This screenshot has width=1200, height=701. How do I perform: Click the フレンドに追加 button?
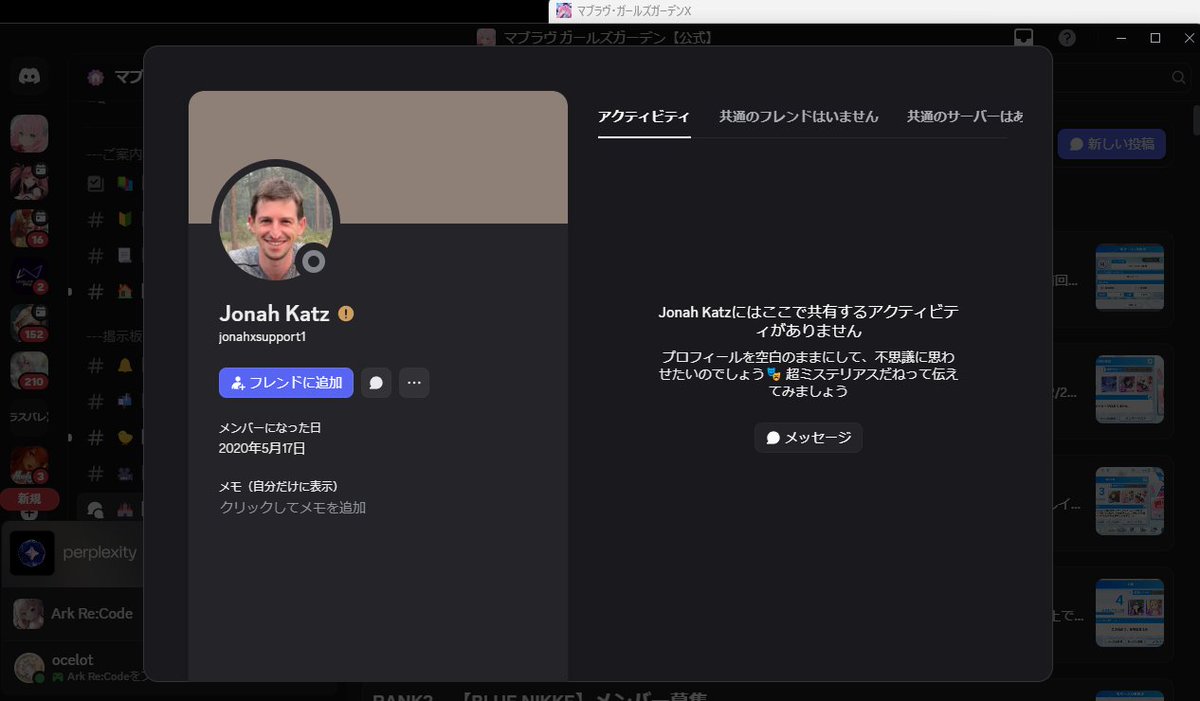pyautogui.click(x=286, y=382)
